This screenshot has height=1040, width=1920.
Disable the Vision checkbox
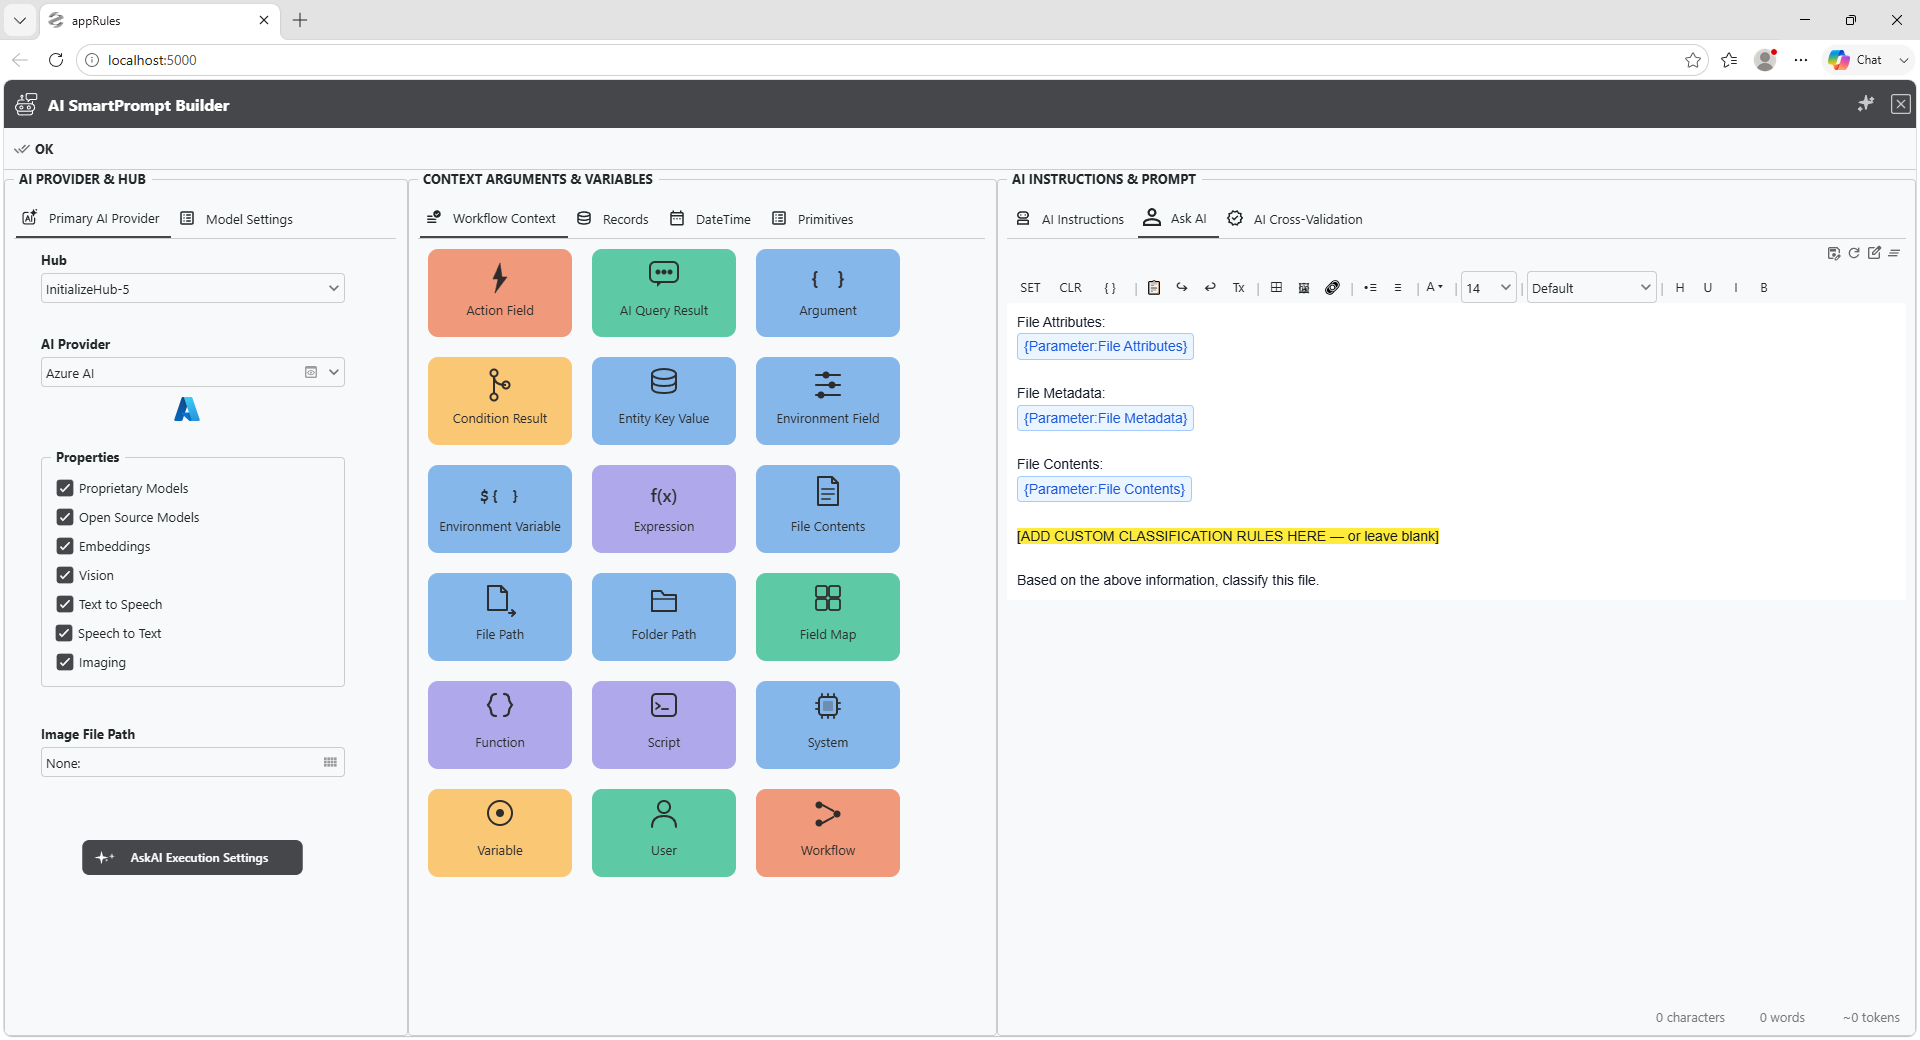click(65, 575)
